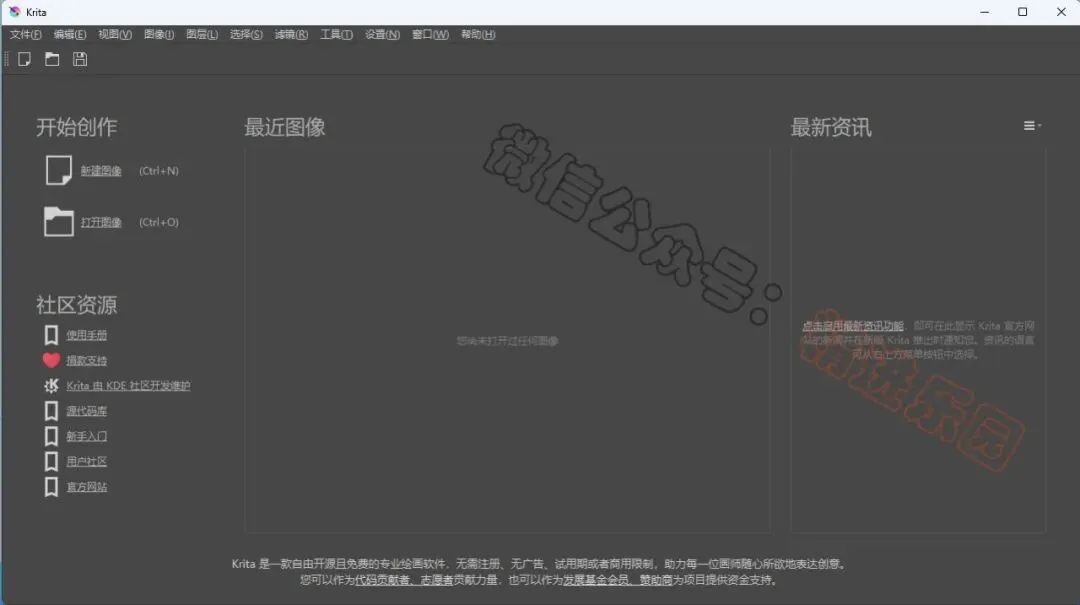
Task: Click the bookmark icon beside 官方网站
Action: pos(51,486)
